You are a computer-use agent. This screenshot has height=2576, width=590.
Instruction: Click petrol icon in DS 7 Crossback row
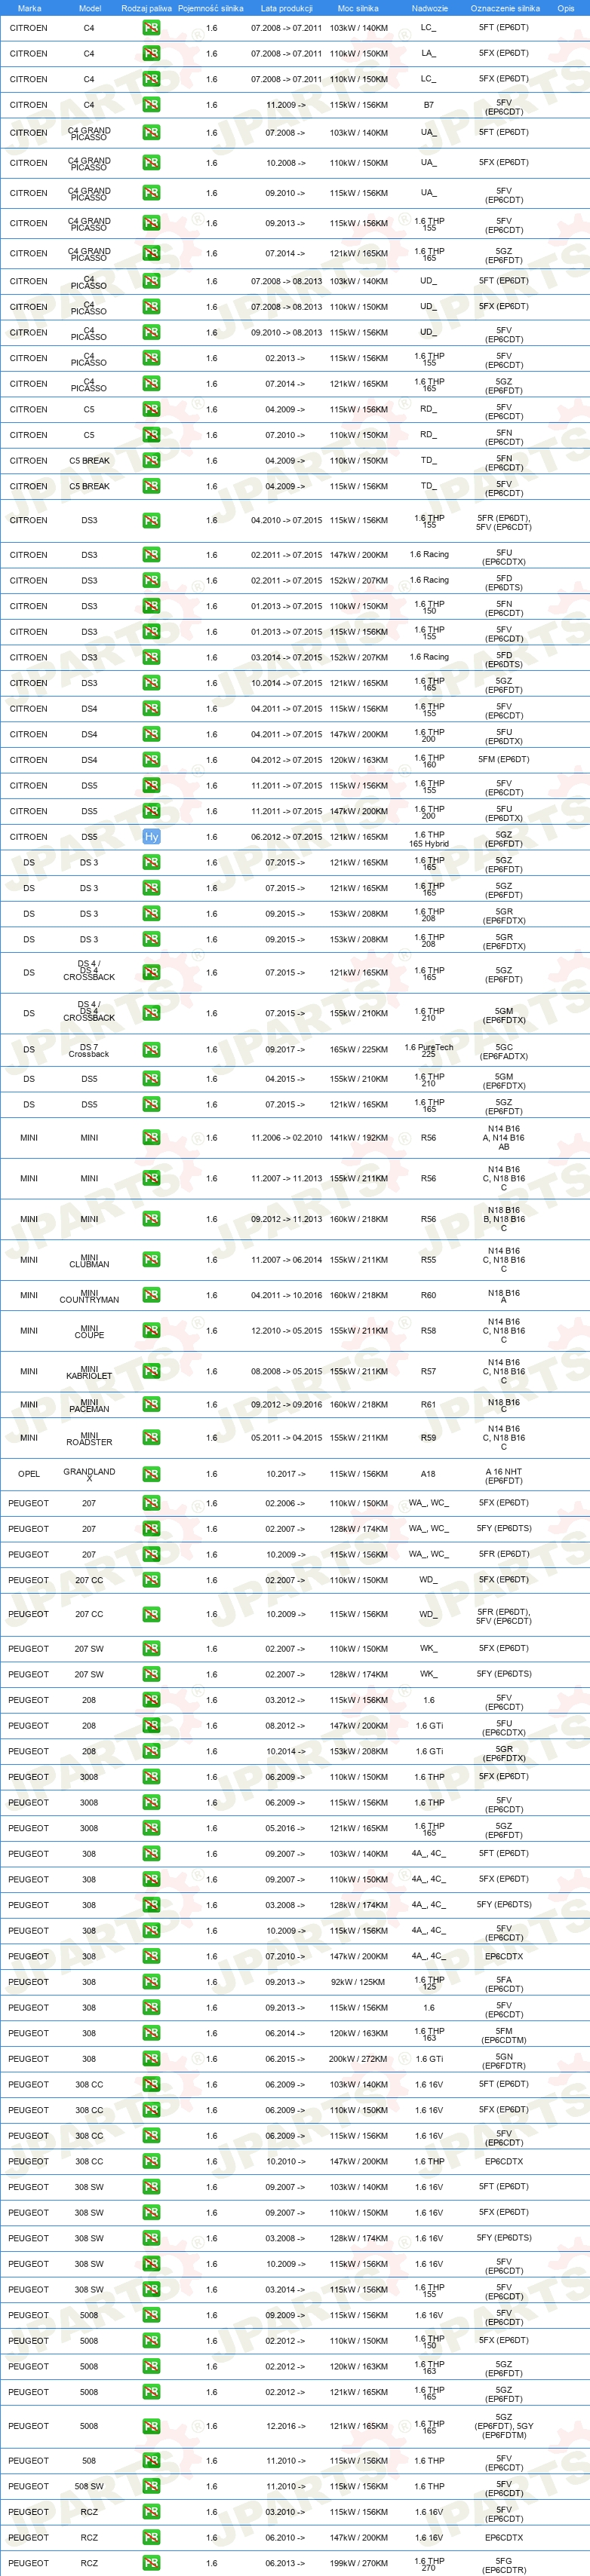(x=151, y=1050)
